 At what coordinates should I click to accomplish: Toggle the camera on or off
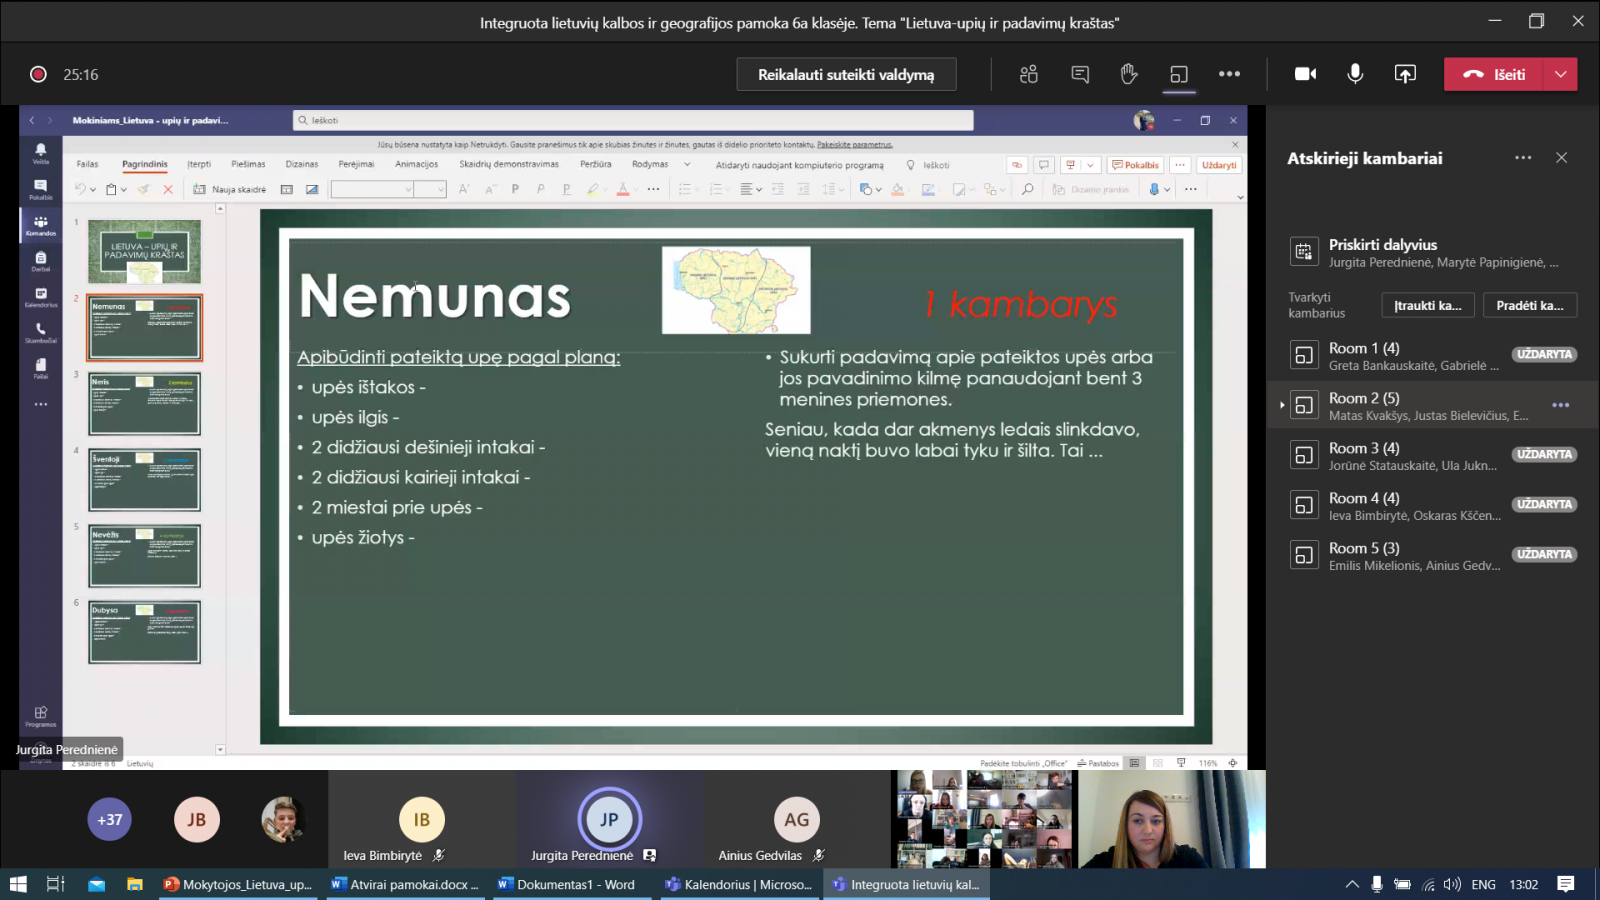click(x=1305, y=74)
